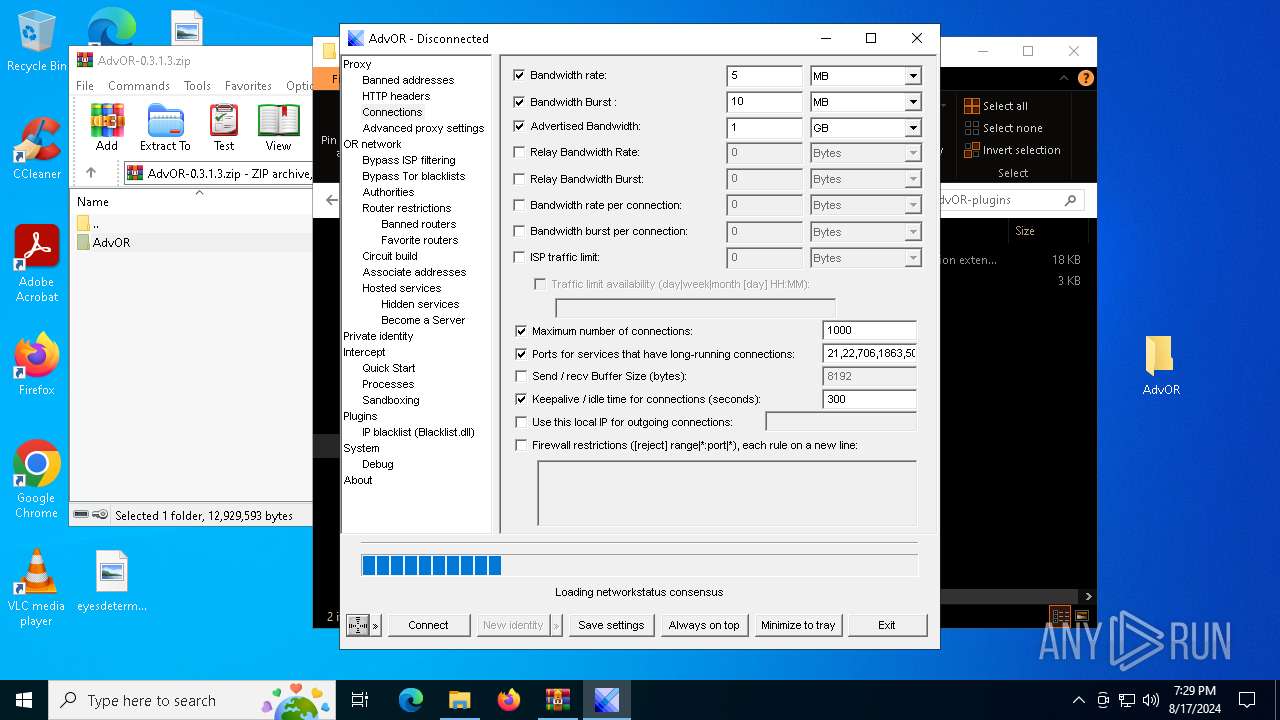Click the Add icon in WinRAR toolbar
Viewport: 1280px width, 720px height.
tap(107, 127)
